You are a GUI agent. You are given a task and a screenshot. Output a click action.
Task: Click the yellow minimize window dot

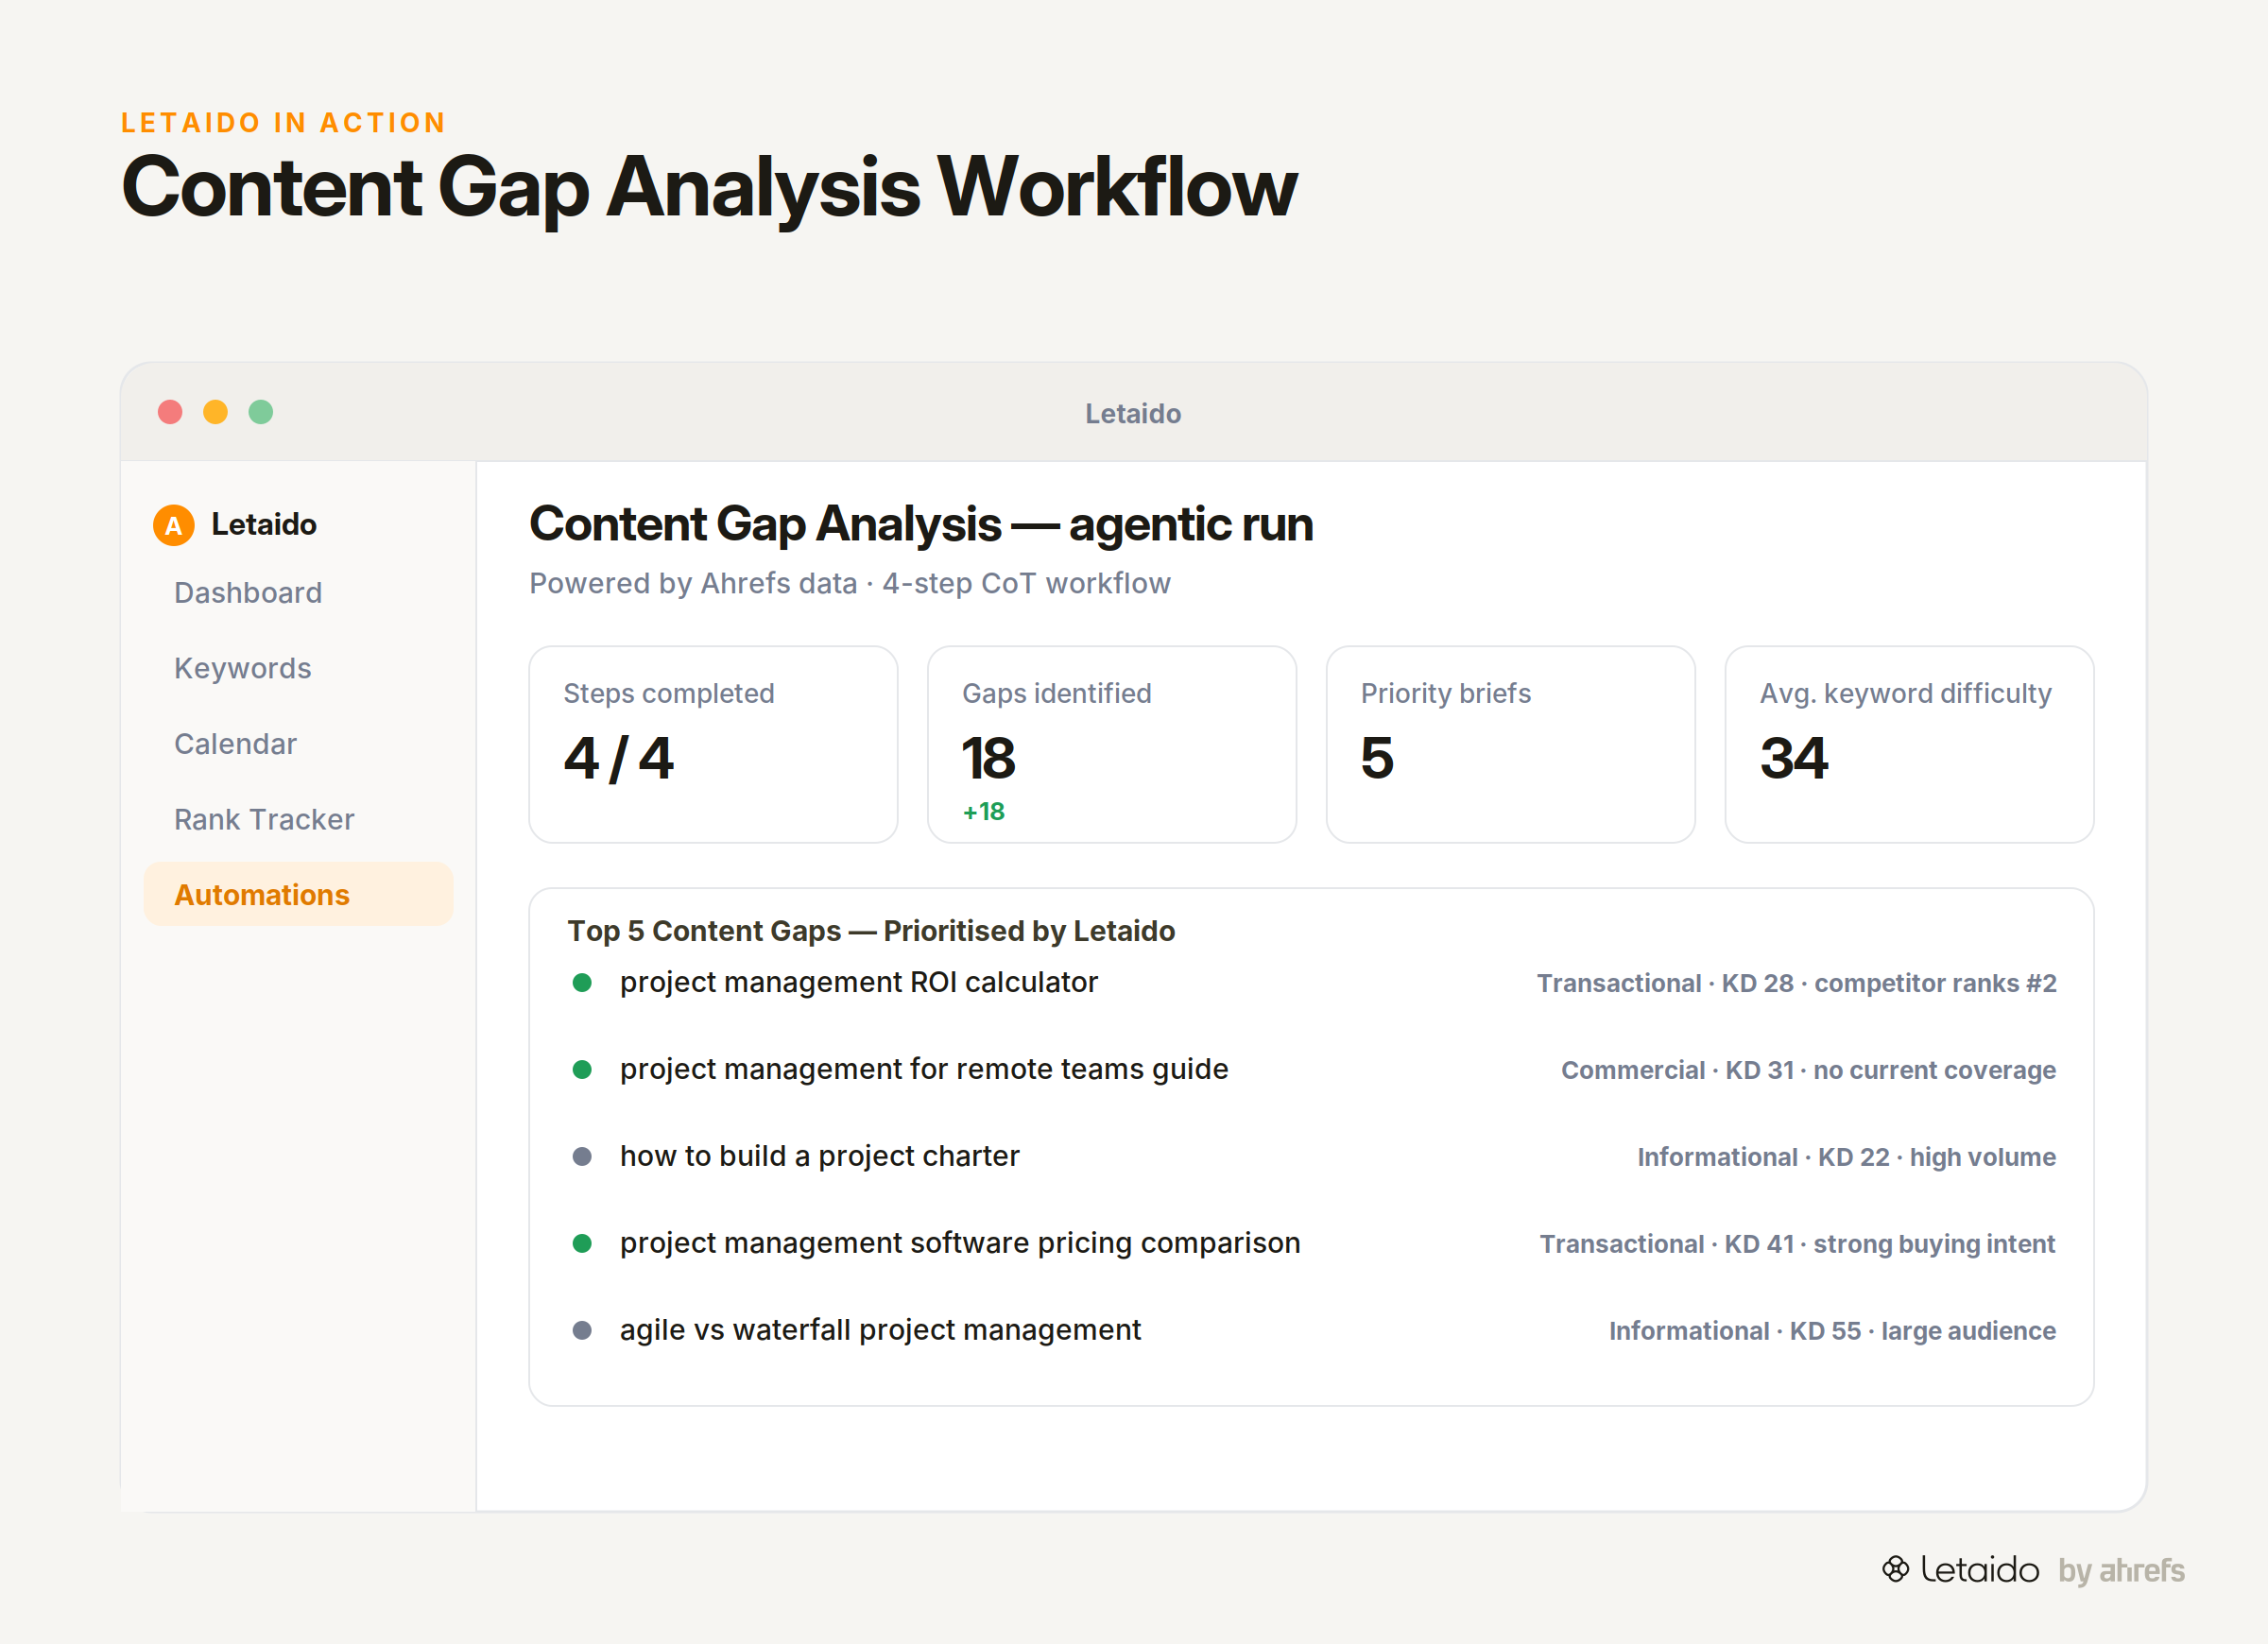coord(215,412)
